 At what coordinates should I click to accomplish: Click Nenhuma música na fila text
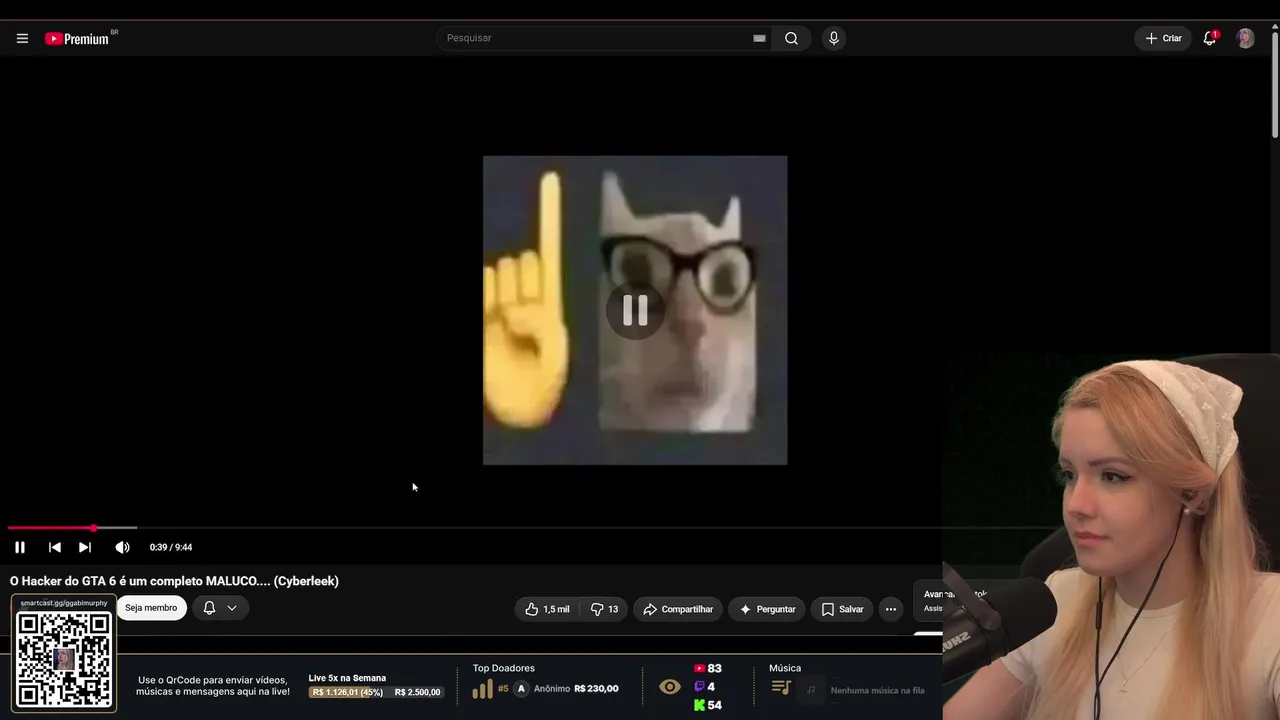pyautogui.click(x=877, y=690)
